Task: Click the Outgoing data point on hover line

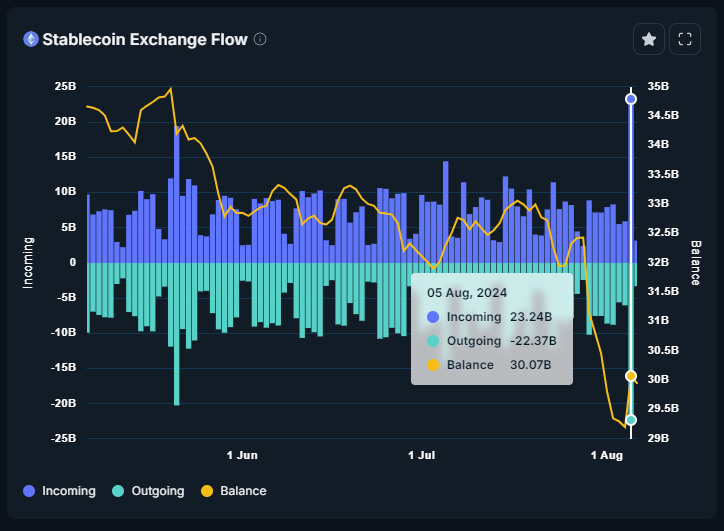Action: pos(631,420)
